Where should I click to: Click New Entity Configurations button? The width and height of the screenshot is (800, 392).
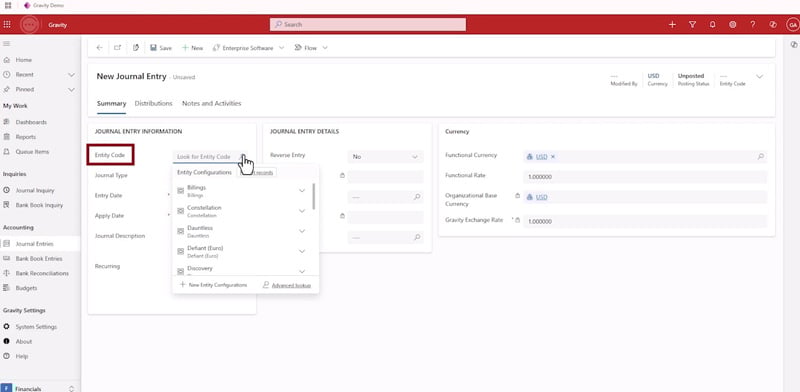pyautogui.click(x=213, y=285)
